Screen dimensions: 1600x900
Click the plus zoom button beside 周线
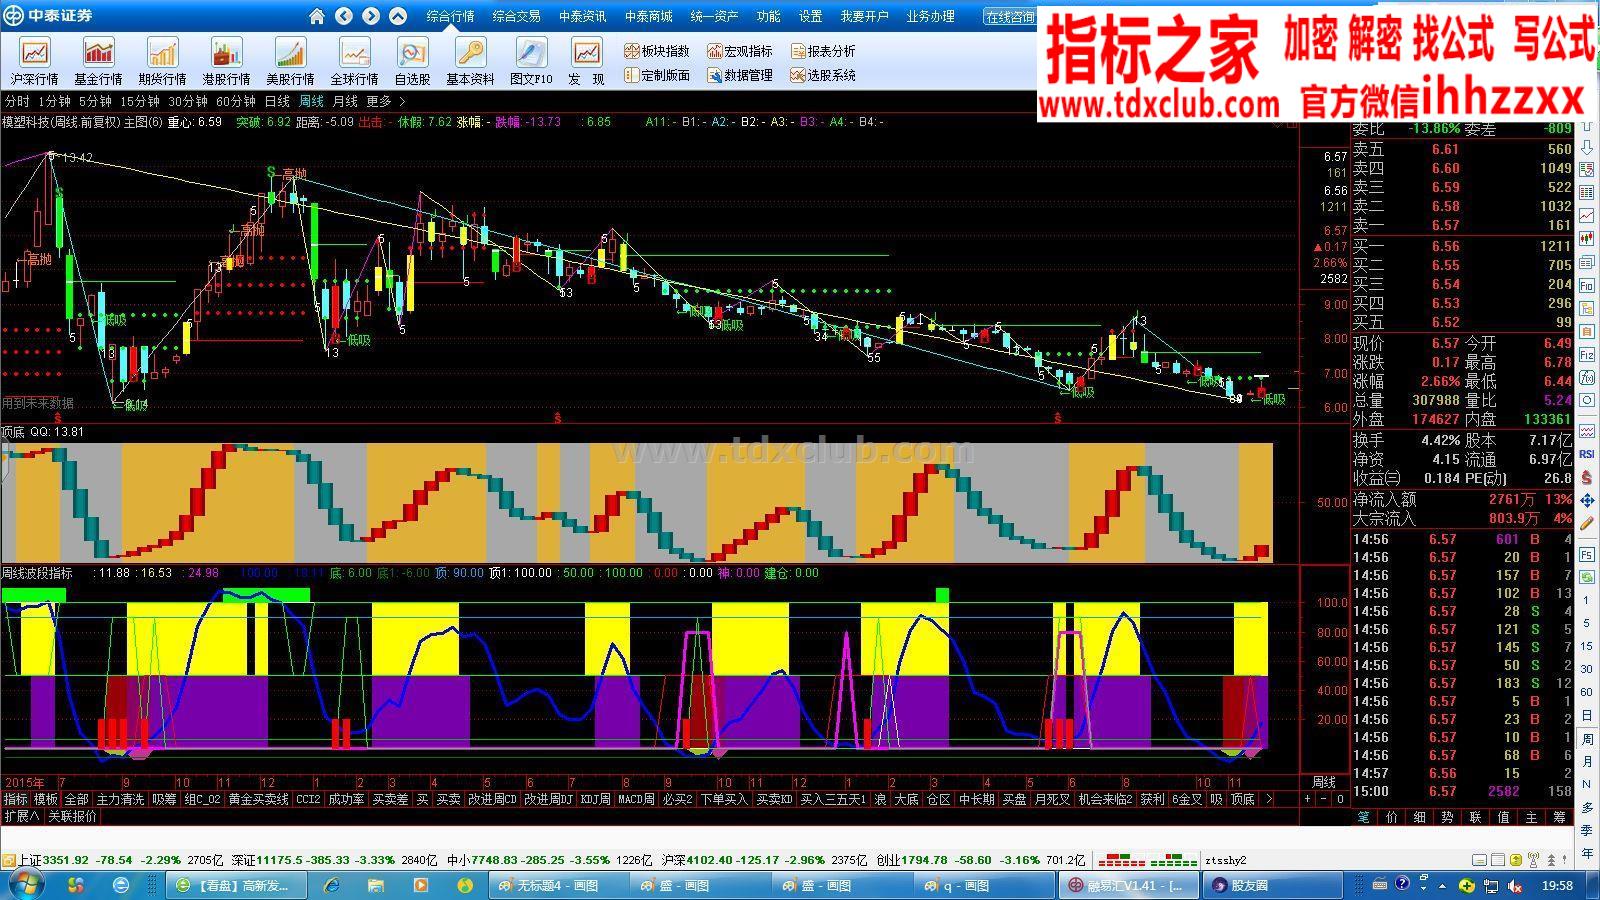coord(1307,799)
